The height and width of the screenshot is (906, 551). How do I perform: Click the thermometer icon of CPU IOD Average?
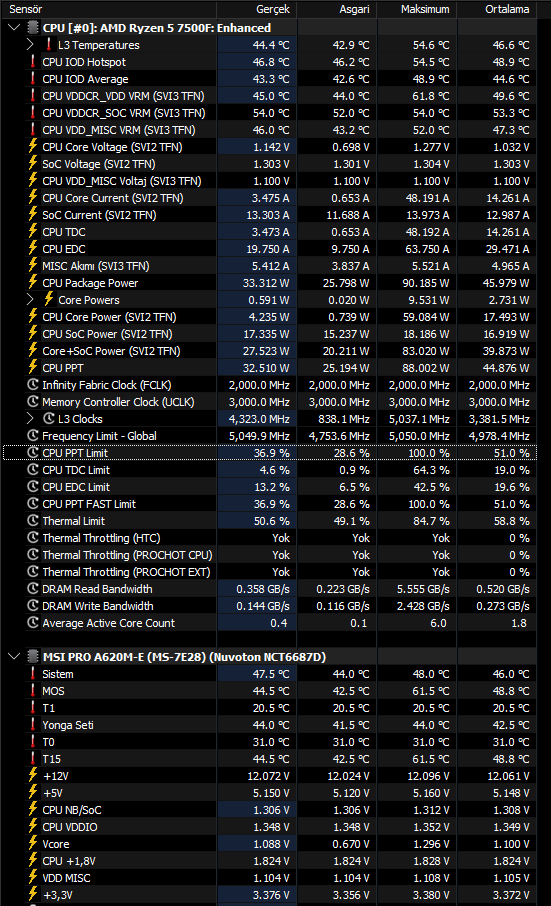coord(33,79)
